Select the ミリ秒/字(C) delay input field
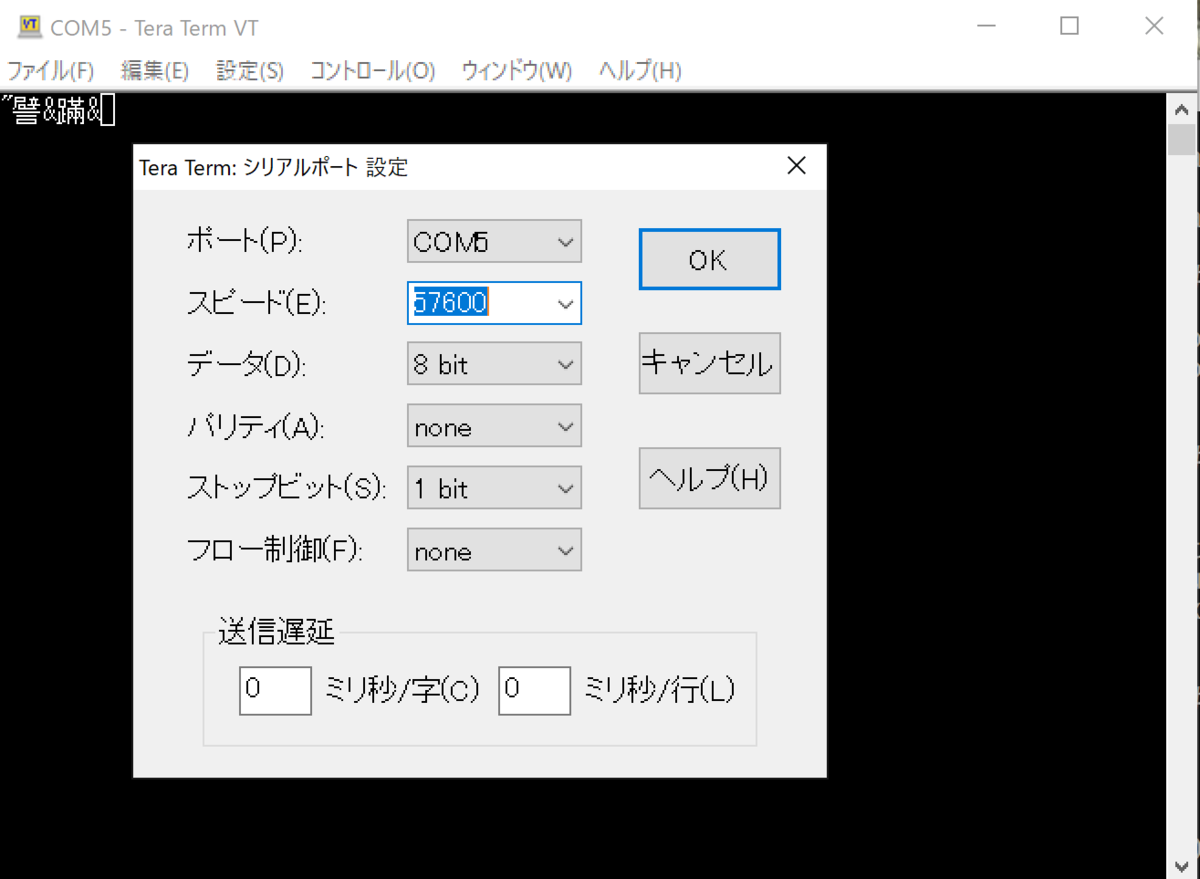 (x=274, y=690)
